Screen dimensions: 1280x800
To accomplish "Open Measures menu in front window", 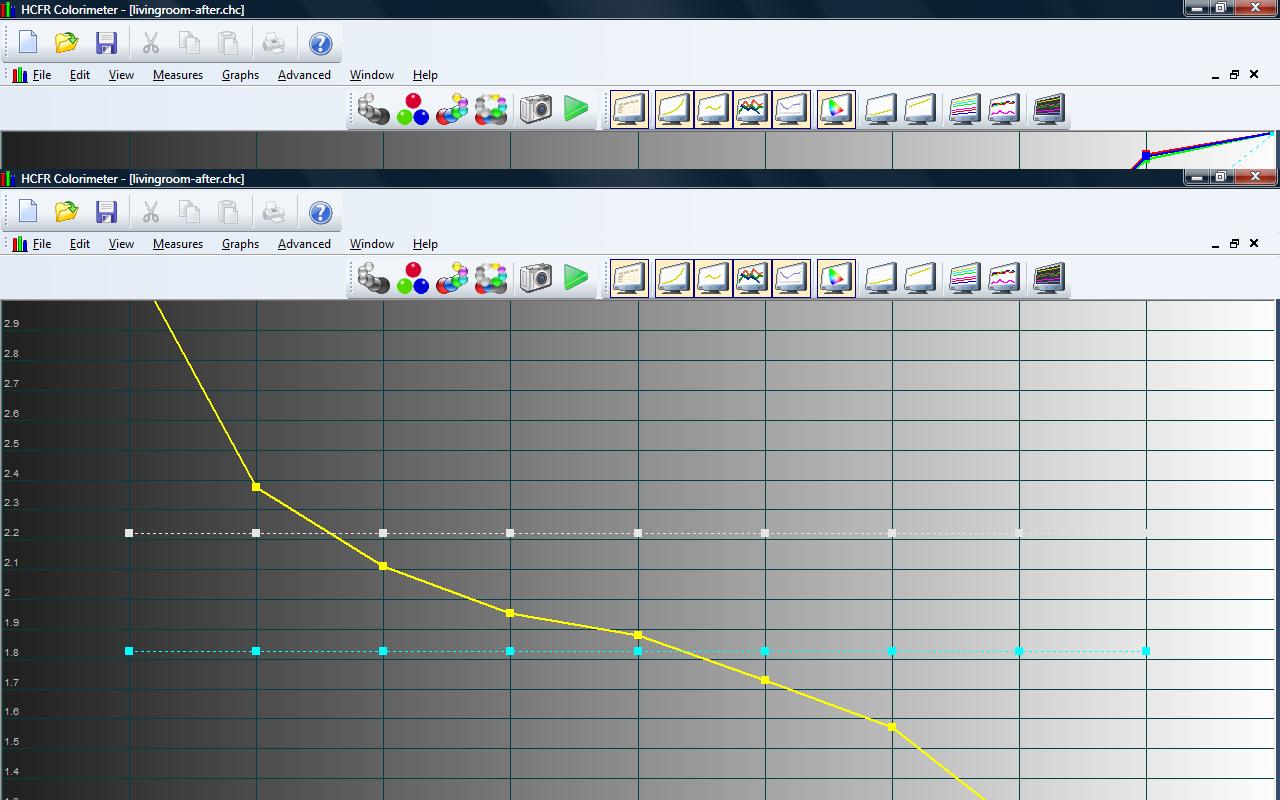I will [x=178, y=244].
